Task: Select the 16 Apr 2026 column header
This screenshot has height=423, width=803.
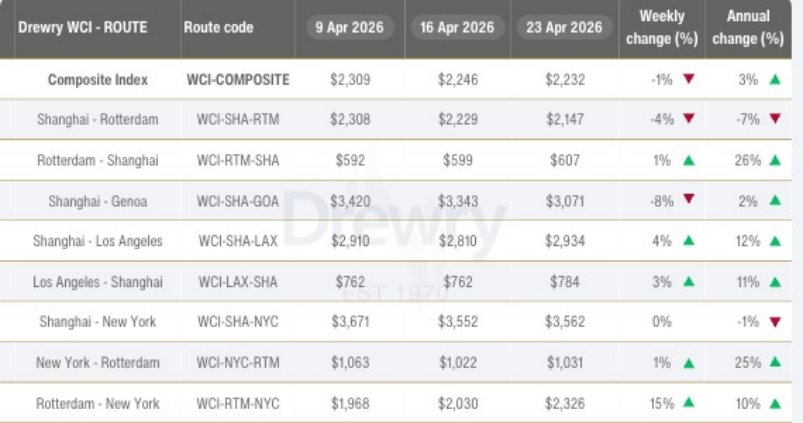Action: [456, 28]
